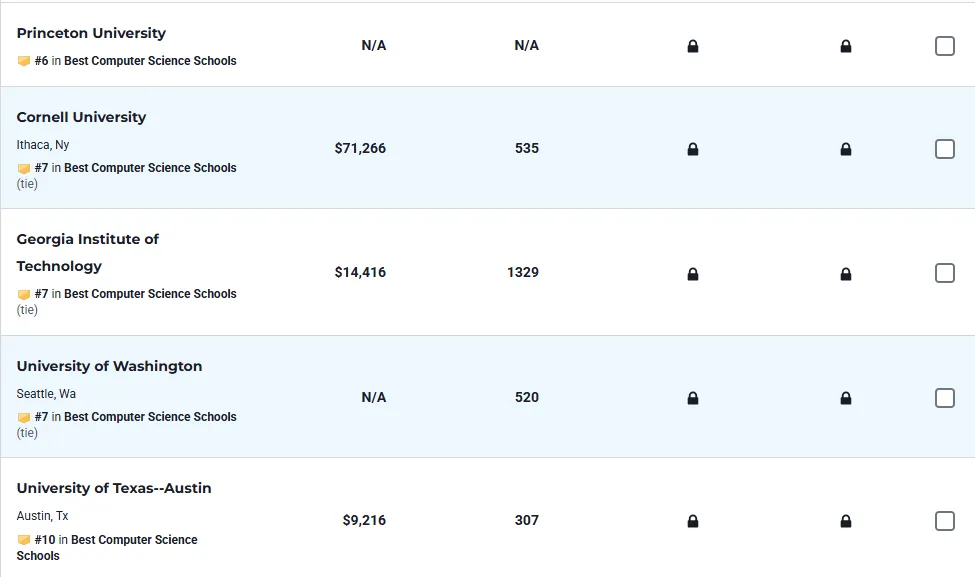Click the right lock icon in Georgia Tech row
This screenshot has height=577, width=975.
846,274
